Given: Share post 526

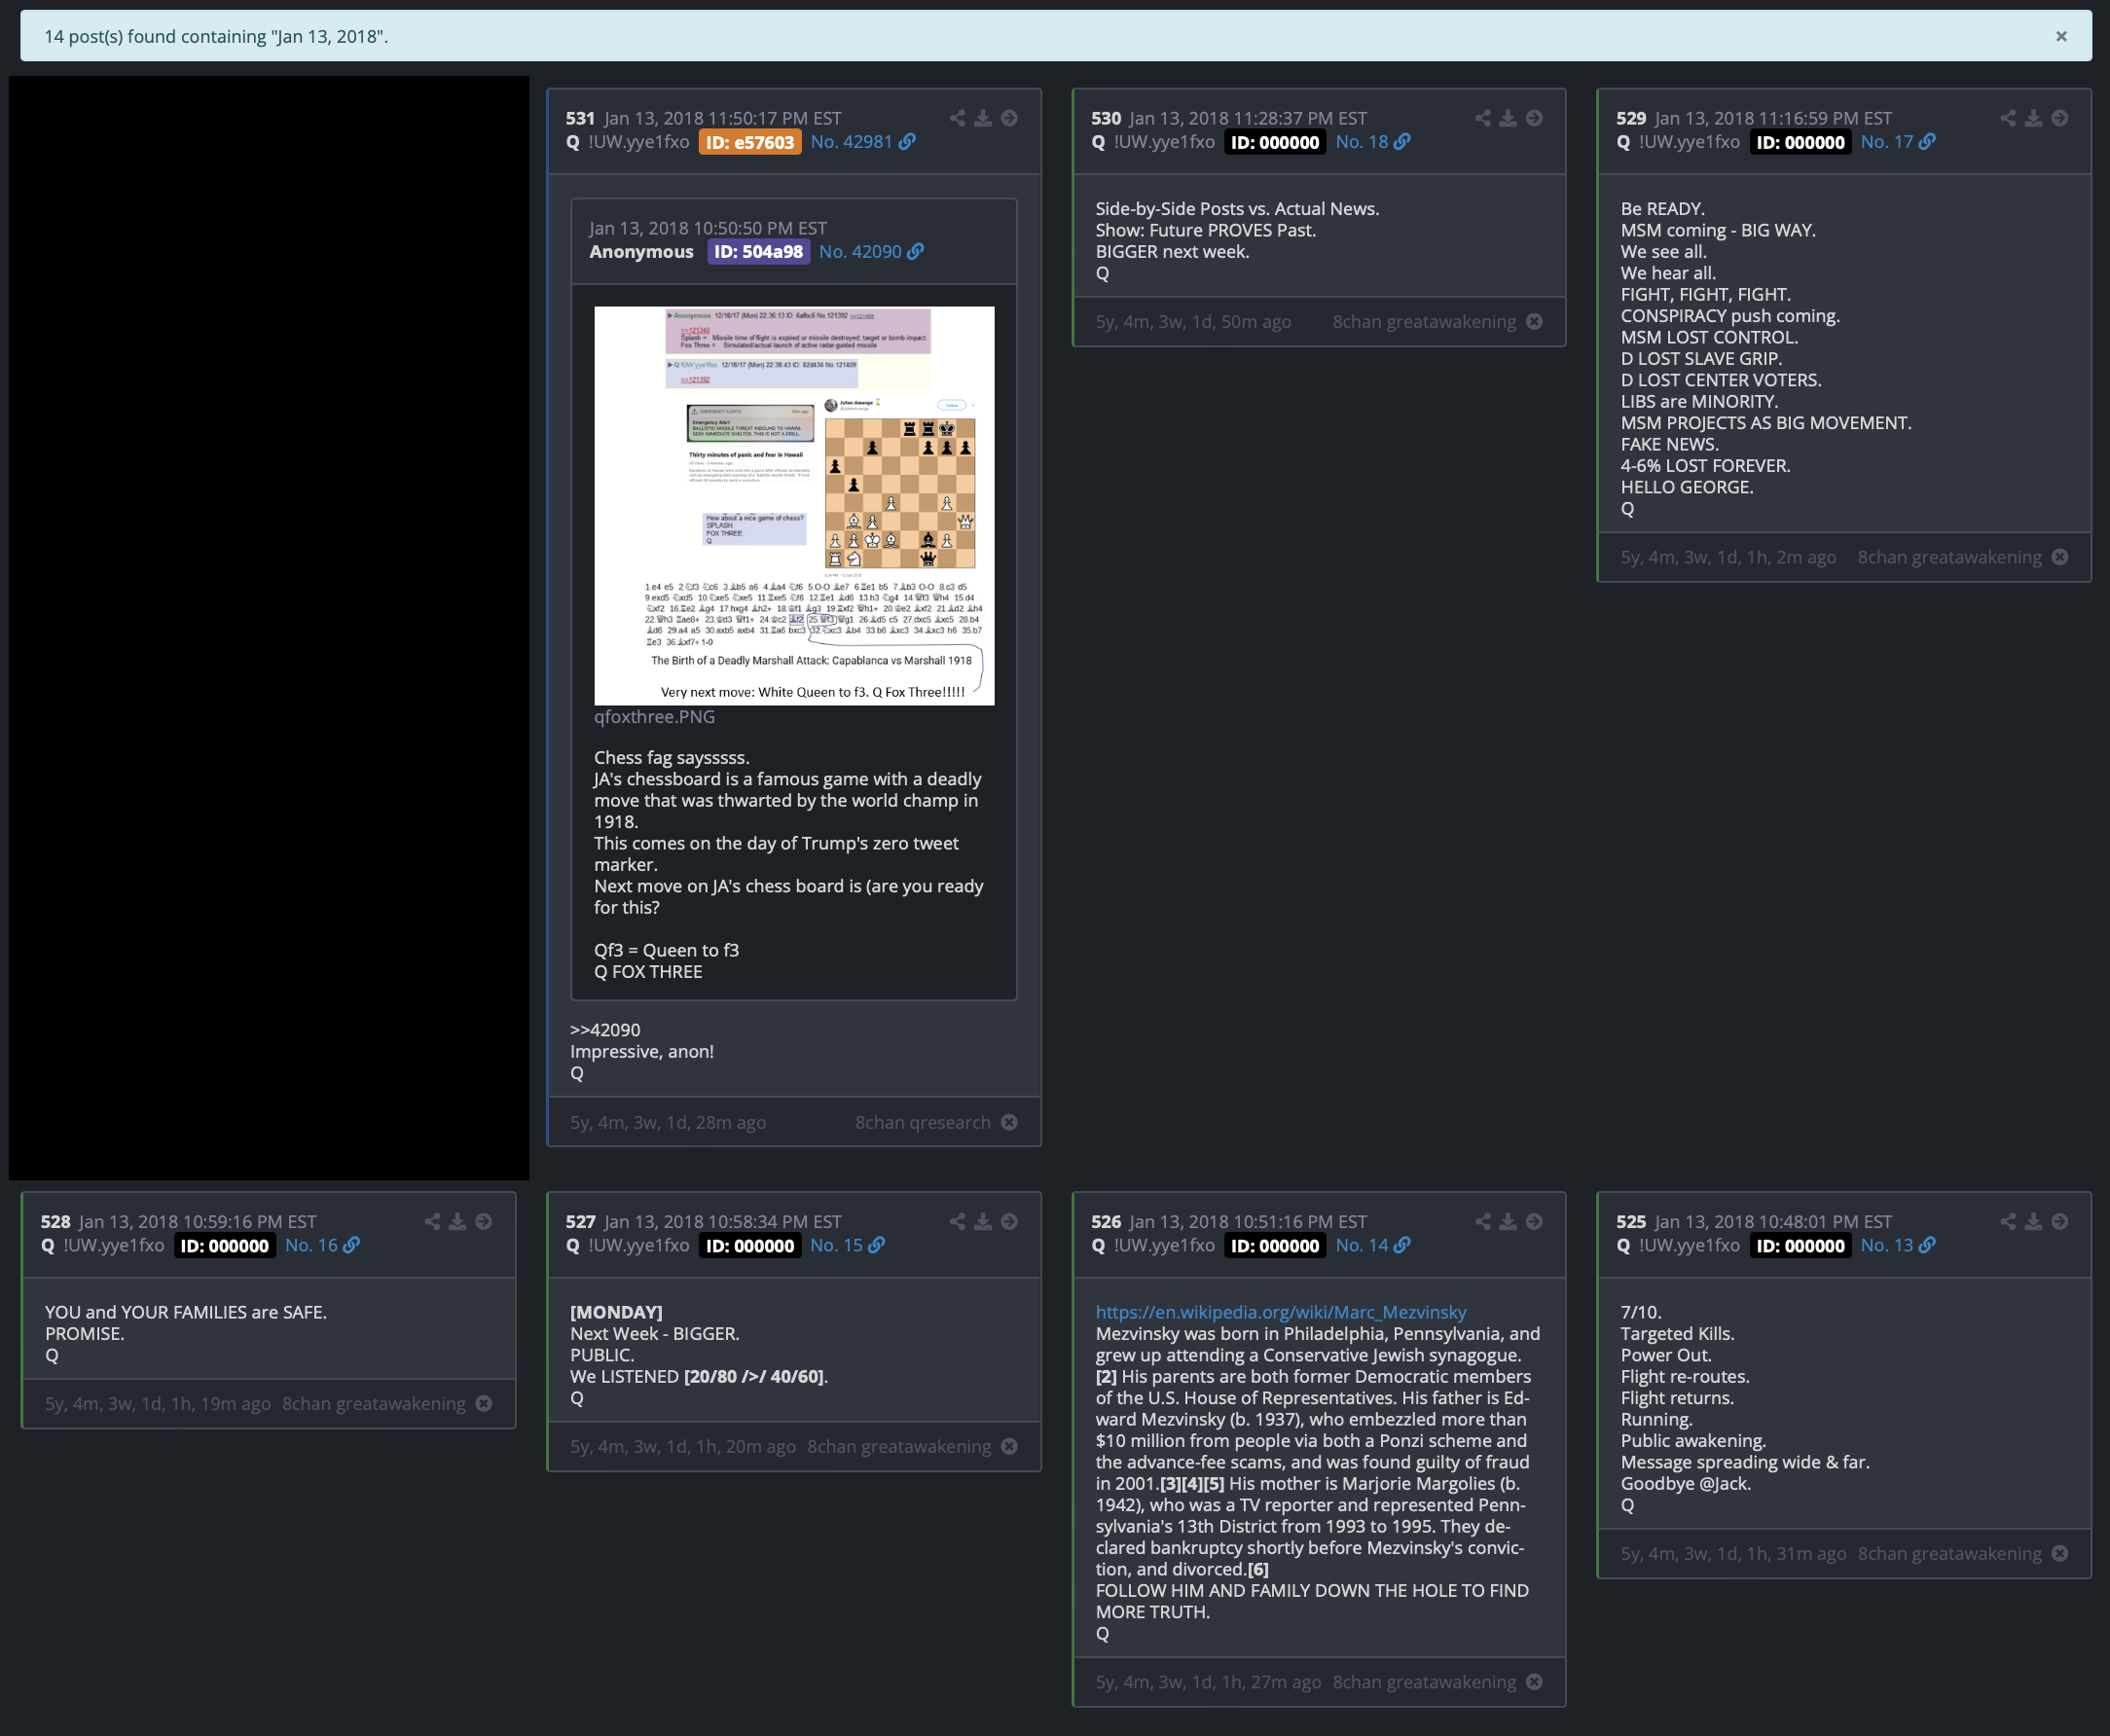Looking at the screenshot, I should pyautogui.click(x=1482, y=1221).
